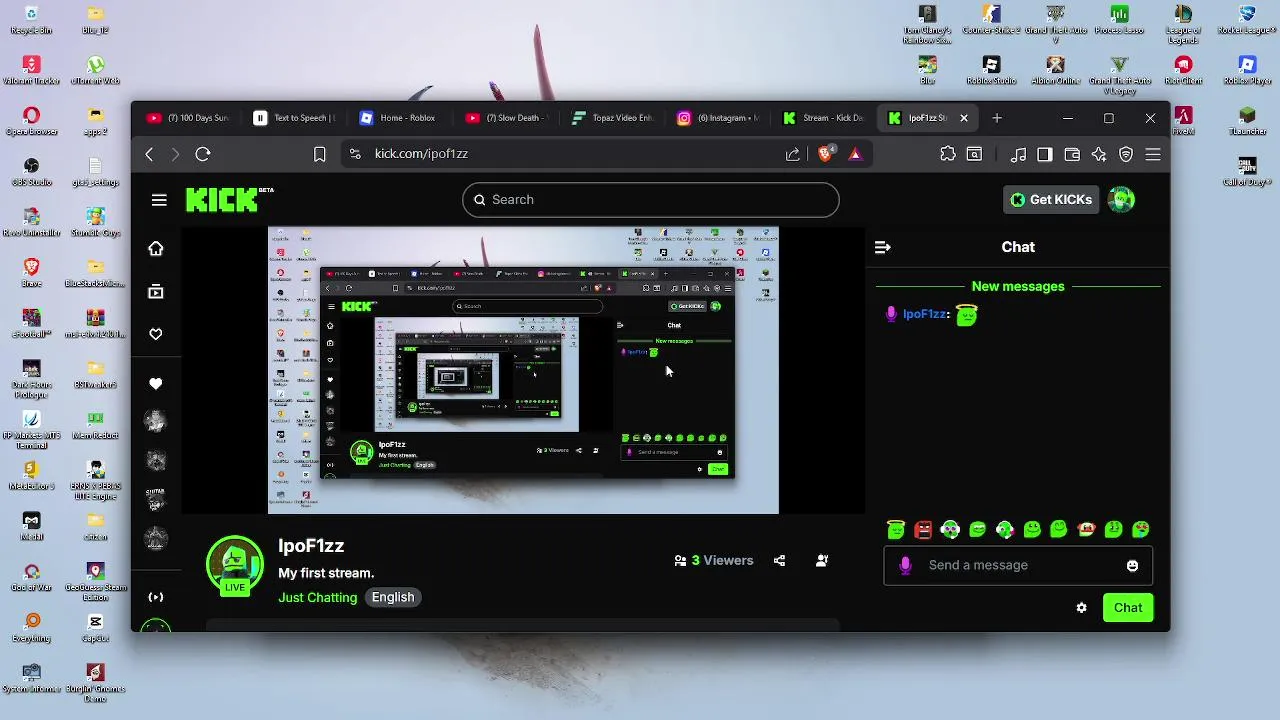Open Recycle Bin on desktop
The height and width of the screenshot is (720, 1280).
click(31, 20)
